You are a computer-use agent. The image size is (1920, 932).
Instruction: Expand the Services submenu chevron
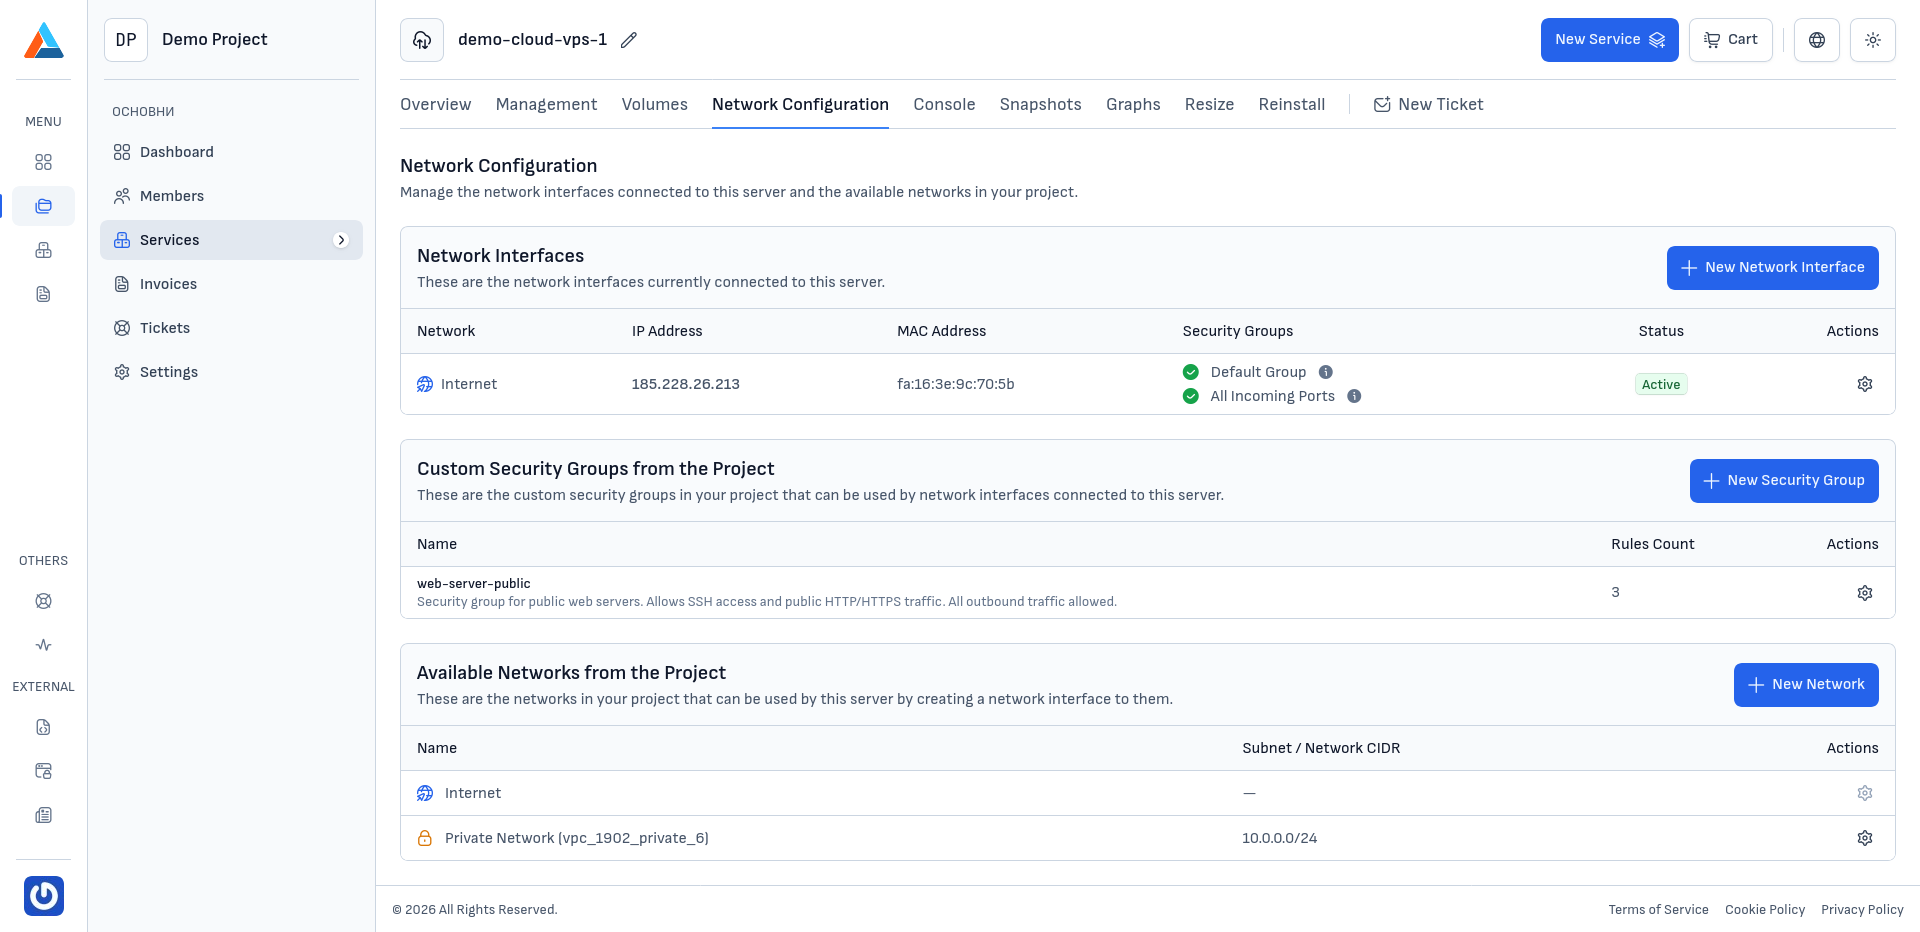tap(341, 240)
